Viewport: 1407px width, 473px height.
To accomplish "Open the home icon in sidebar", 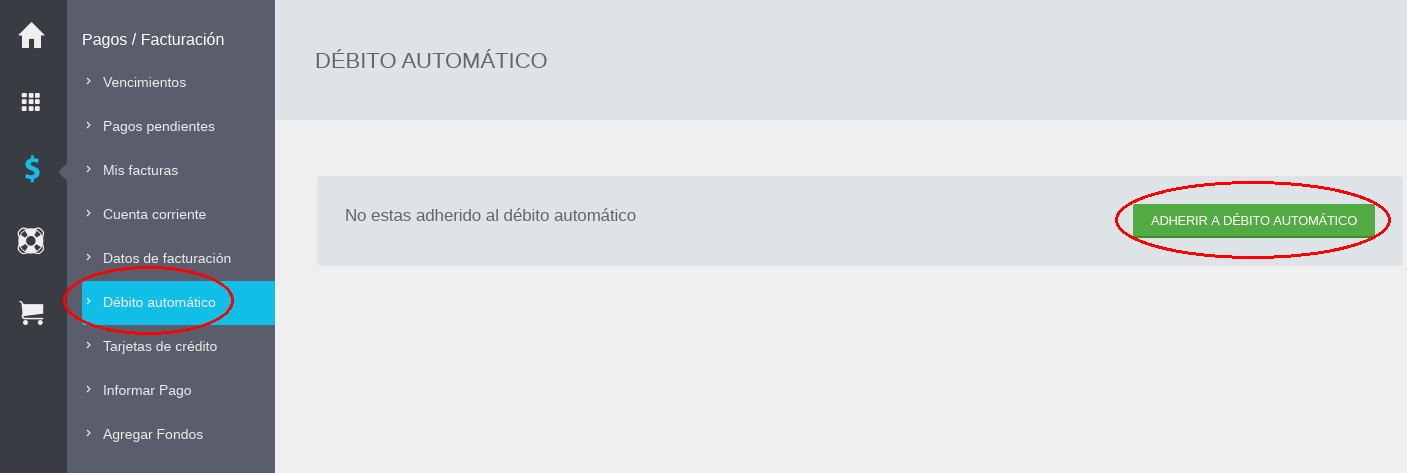I will pos(32,35).
